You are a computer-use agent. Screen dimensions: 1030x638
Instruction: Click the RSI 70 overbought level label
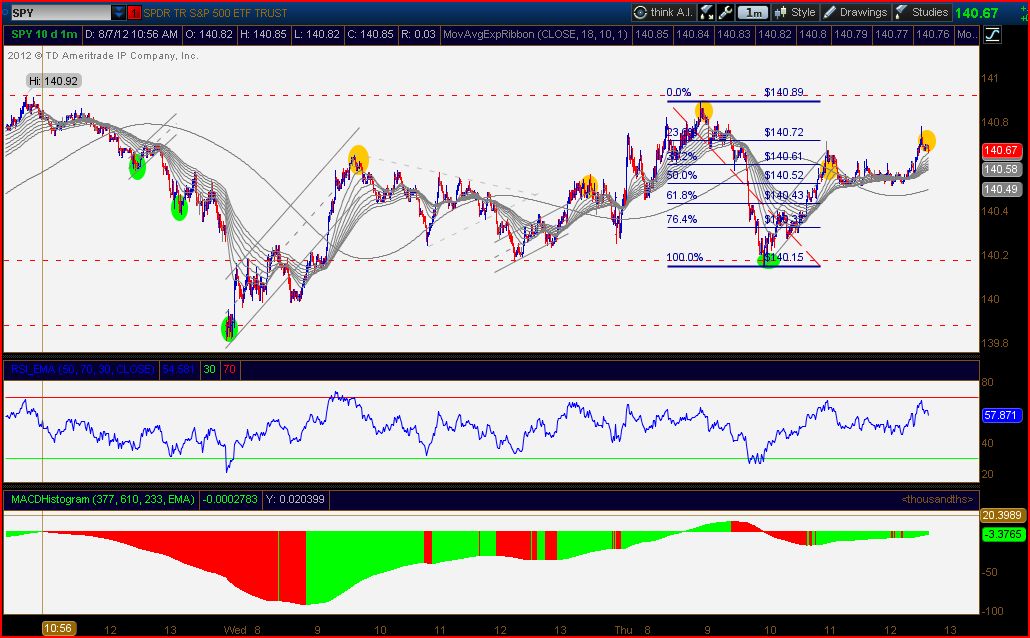click(x=229, y=369)
